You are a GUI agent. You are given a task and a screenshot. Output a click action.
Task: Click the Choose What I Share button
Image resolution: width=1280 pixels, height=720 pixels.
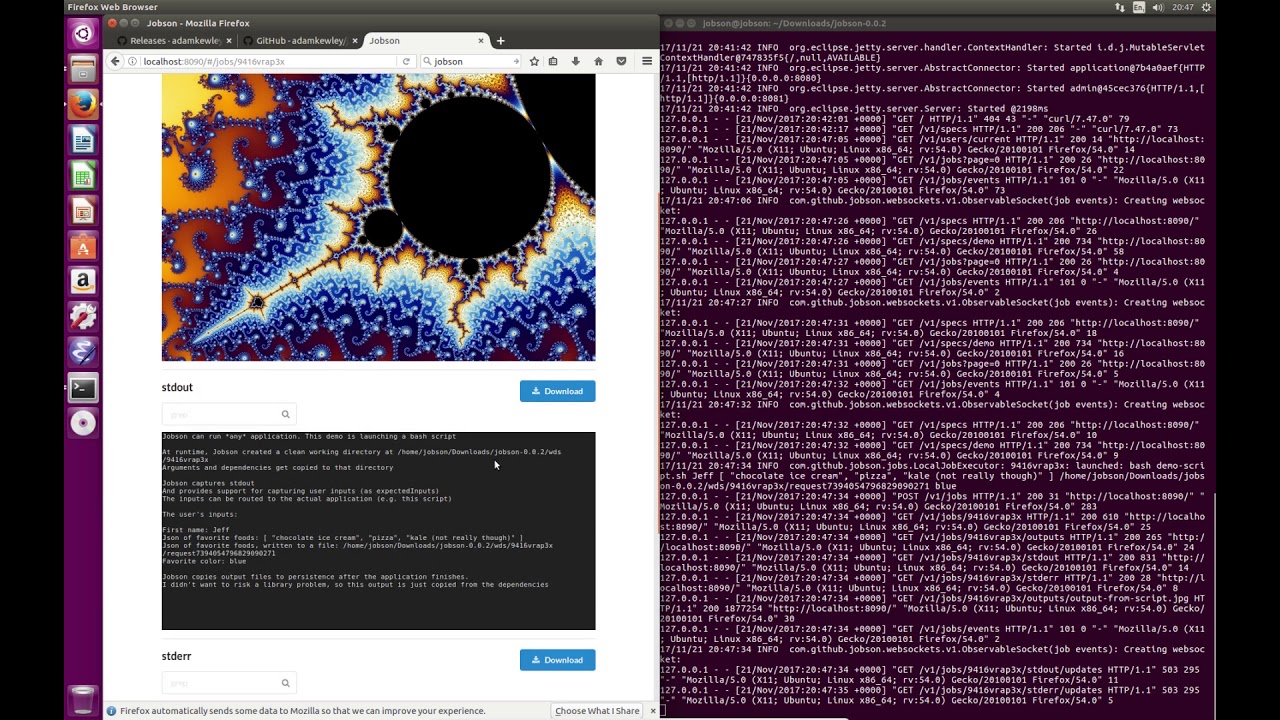(597, 711)
